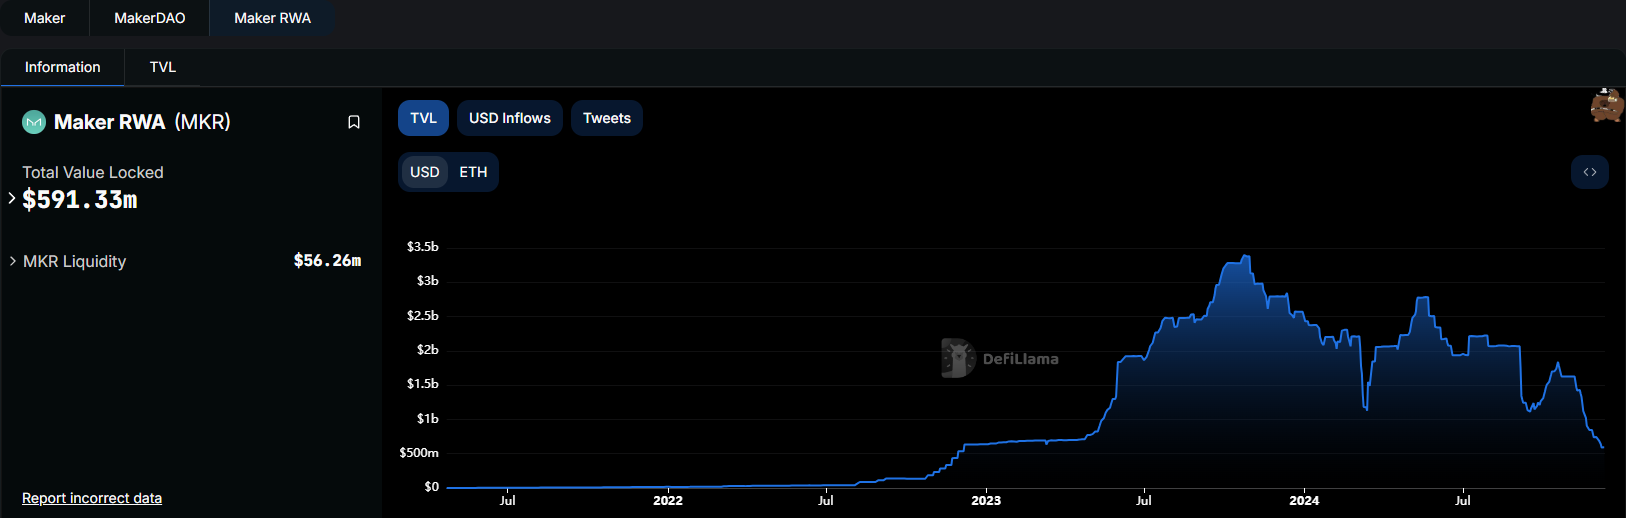
Task: Click the chart peak near $3.5b
Action: click(1245, 257)
